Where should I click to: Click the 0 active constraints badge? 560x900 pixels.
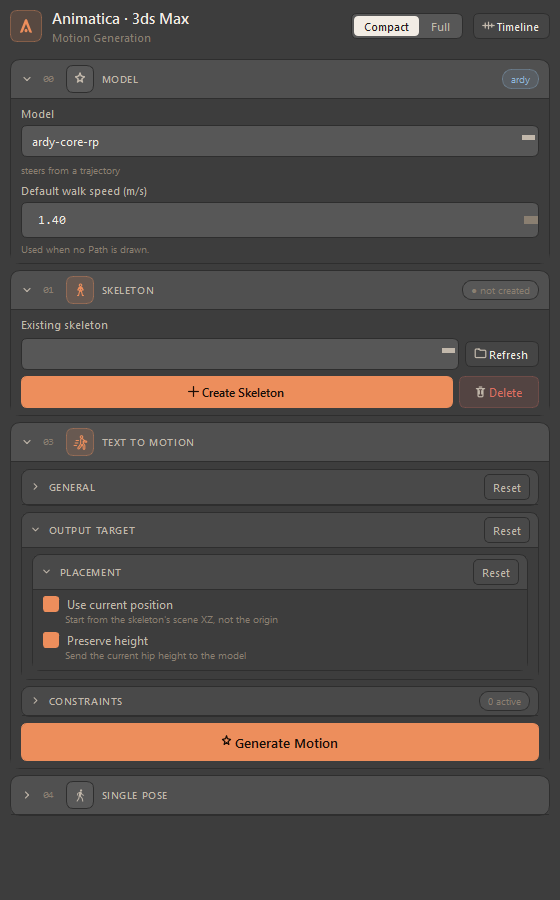point(504,701)
